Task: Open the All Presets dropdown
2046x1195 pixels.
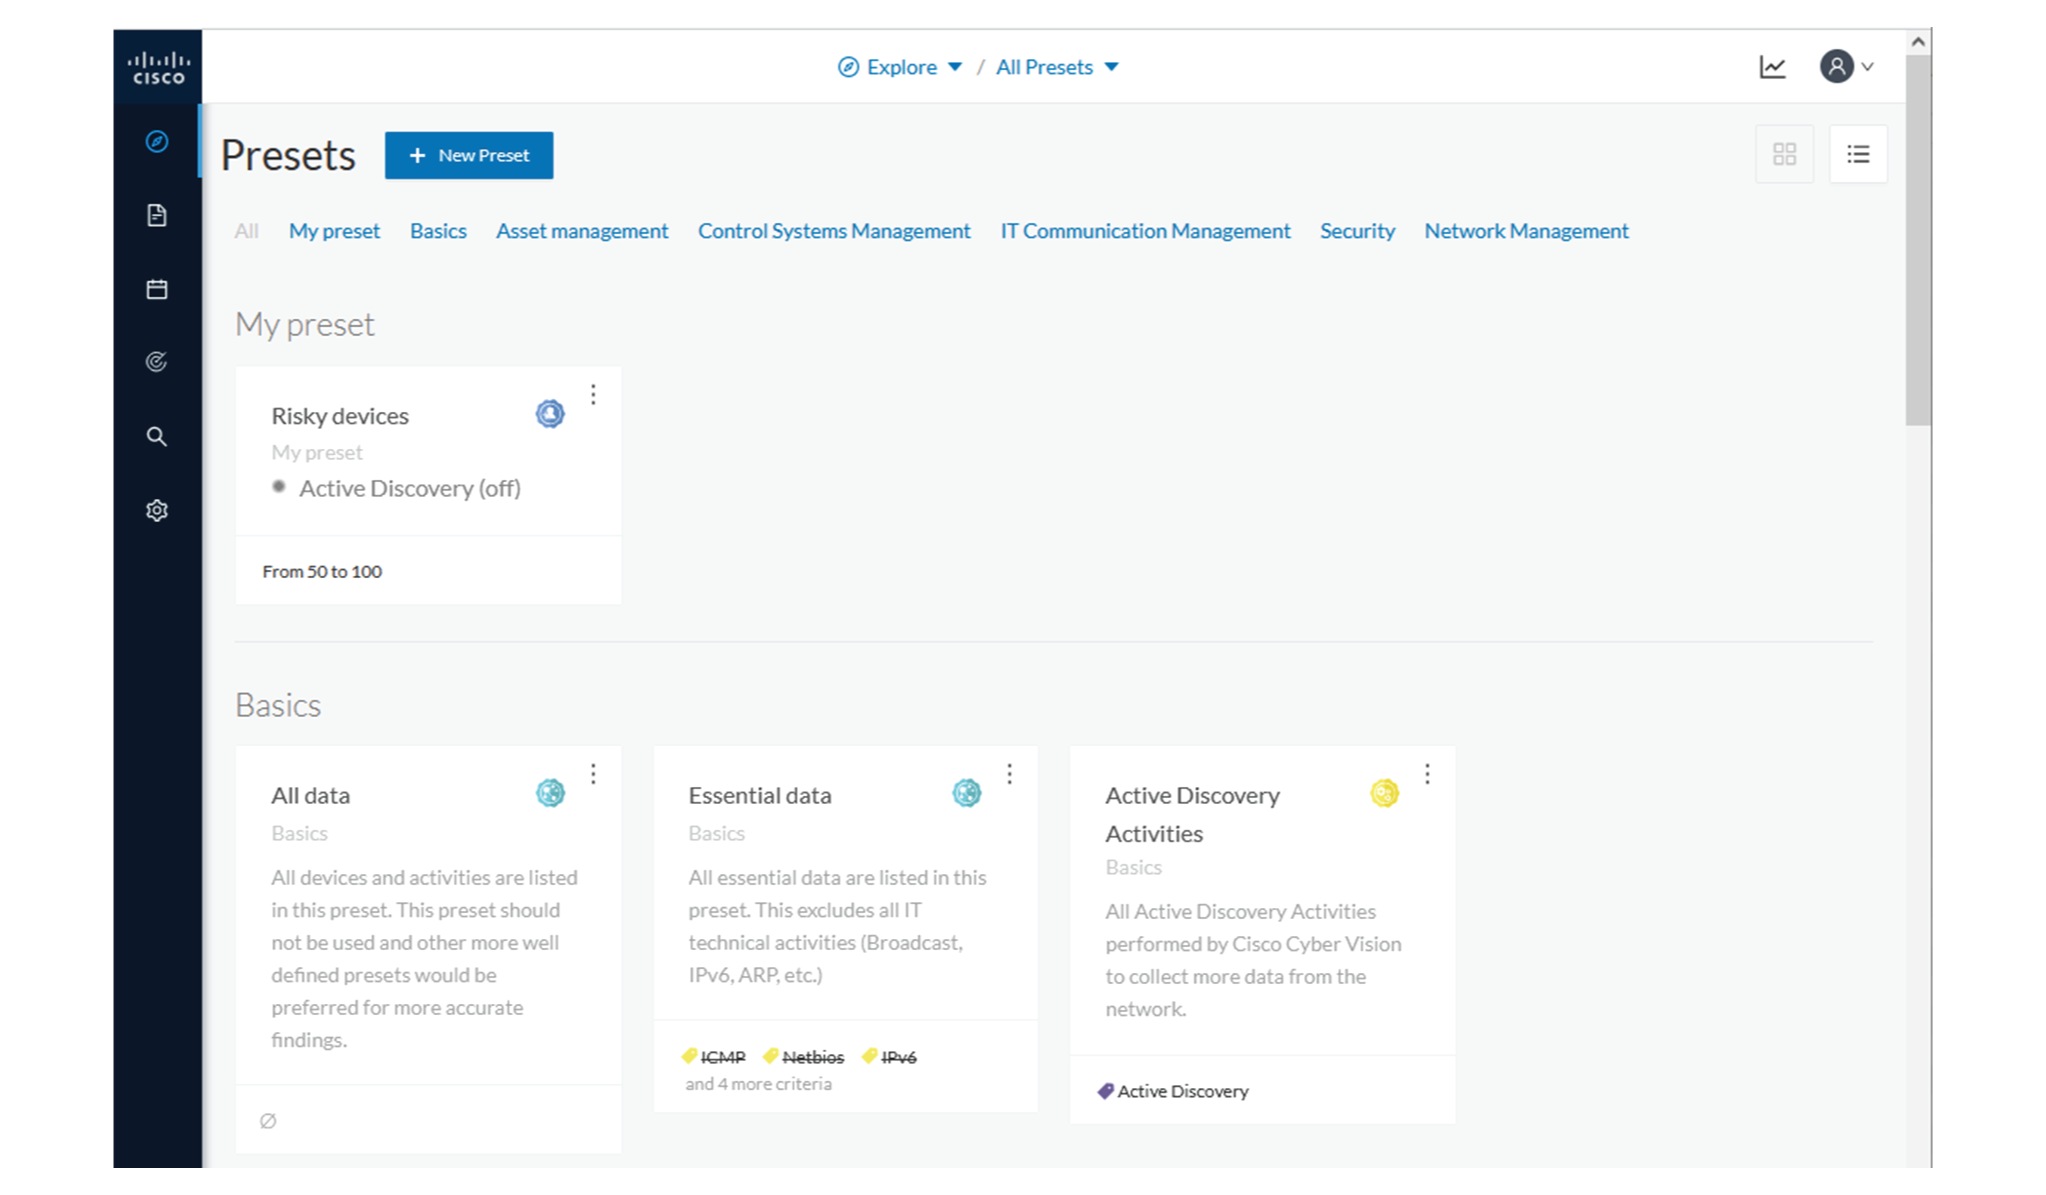Action: point(1056,66)
